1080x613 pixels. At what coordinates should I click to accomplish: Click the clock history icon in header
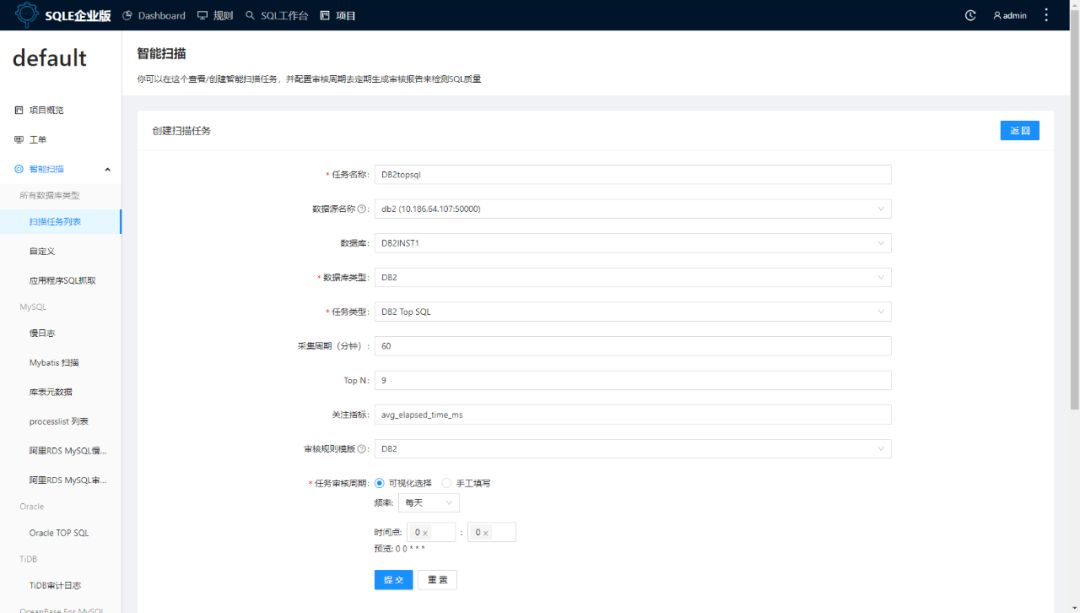point(970,15)
